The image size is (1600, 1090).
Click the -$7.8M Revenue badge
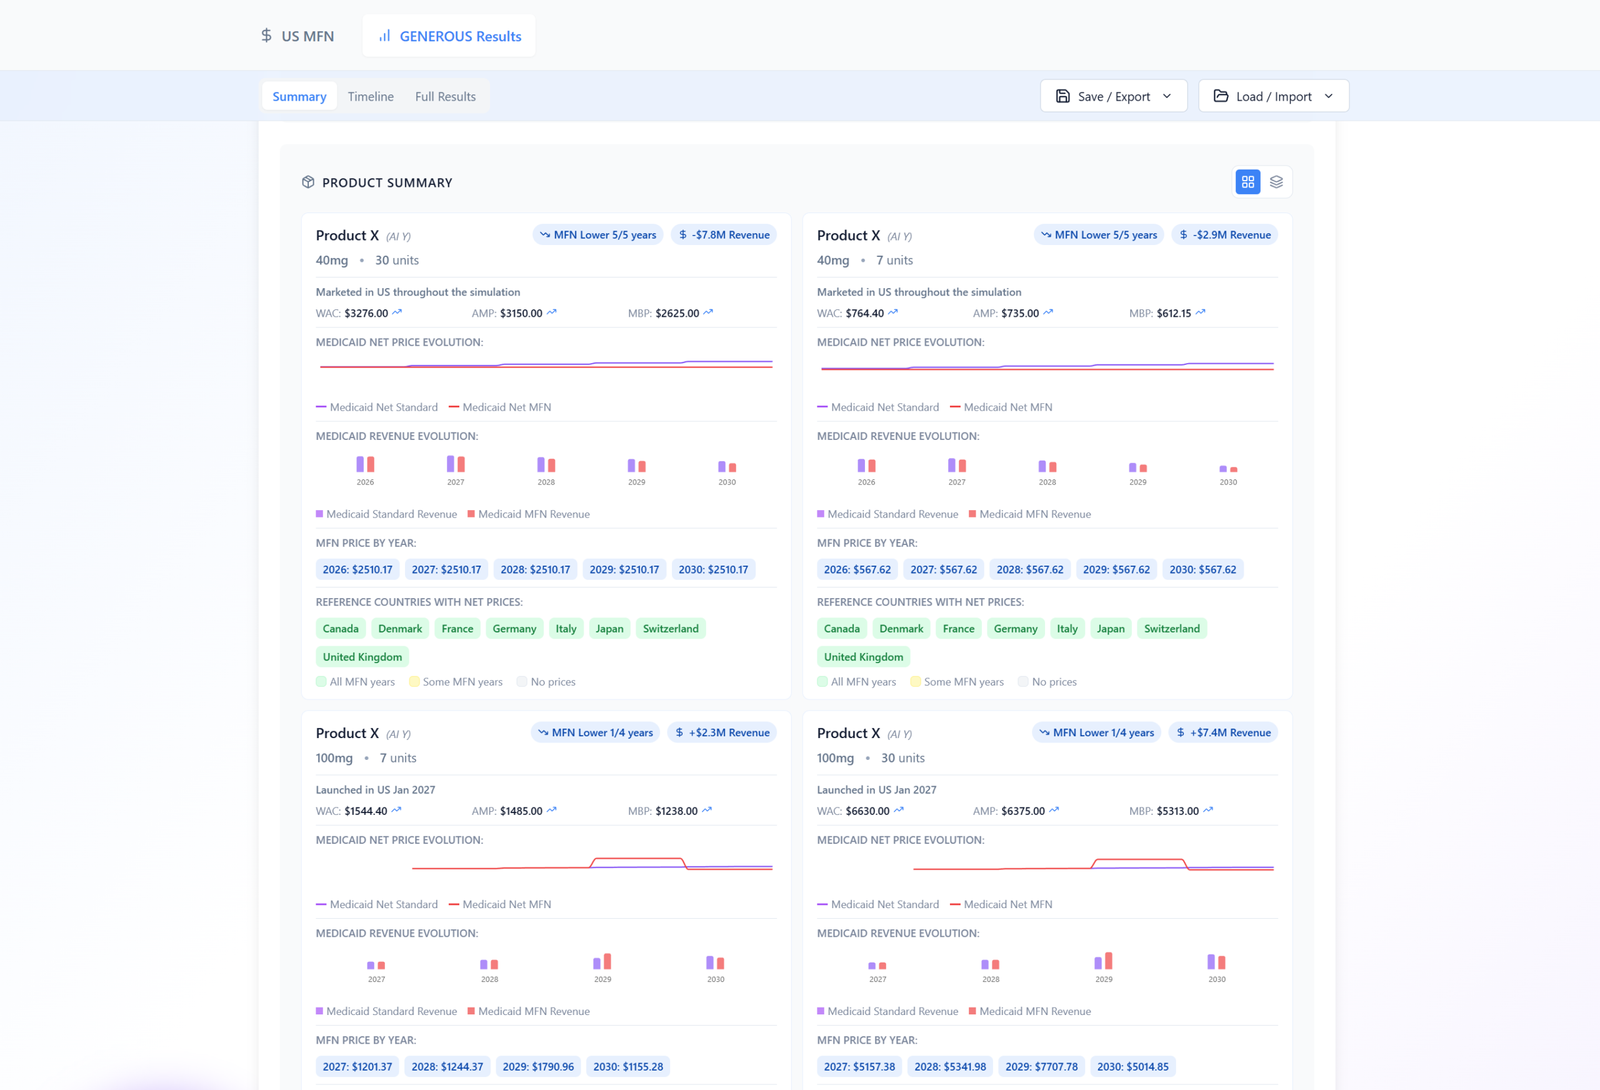[724, 234]
